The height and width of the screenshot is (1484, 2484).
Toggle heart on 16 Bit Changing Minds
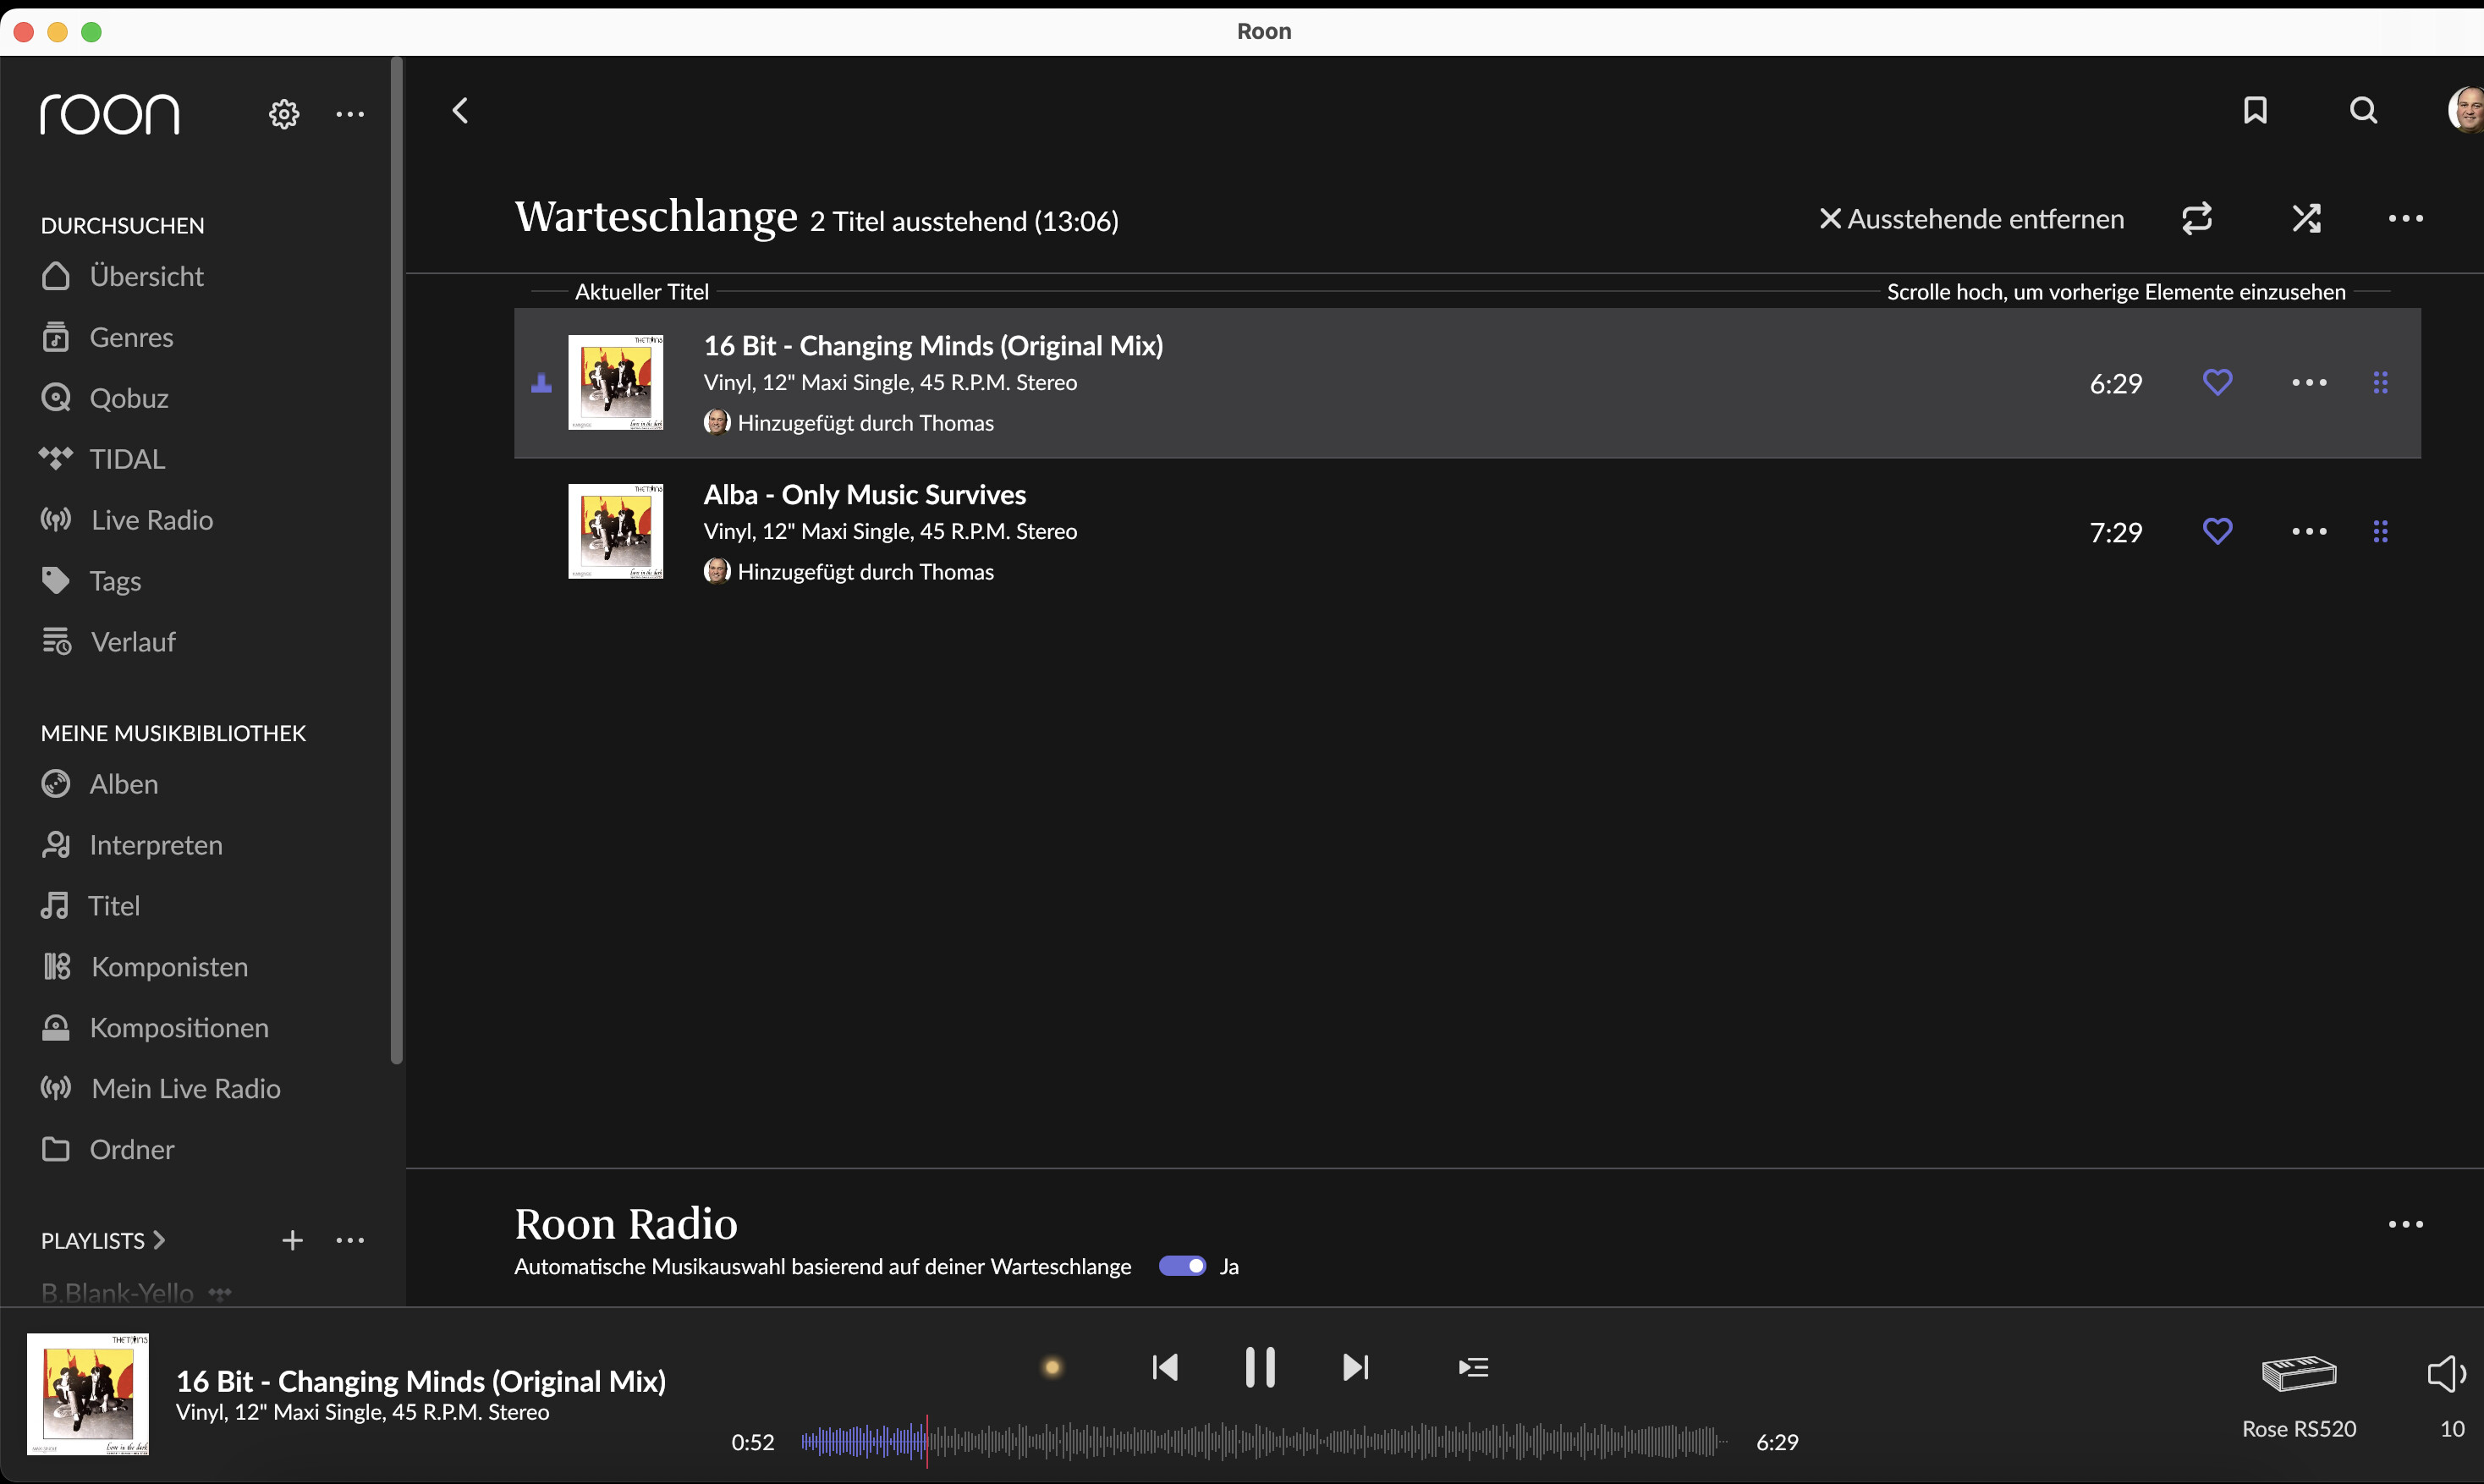pos(2217,382)
